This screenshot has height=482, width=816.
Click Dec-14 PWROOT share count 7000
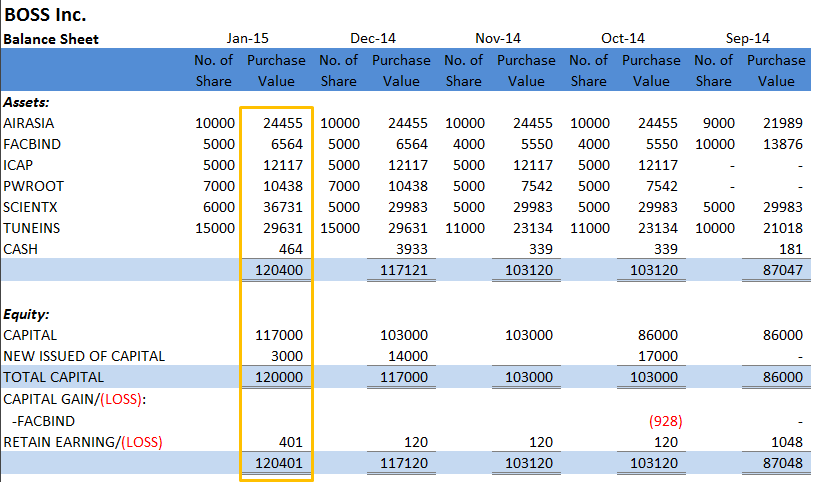pos(343,186)
